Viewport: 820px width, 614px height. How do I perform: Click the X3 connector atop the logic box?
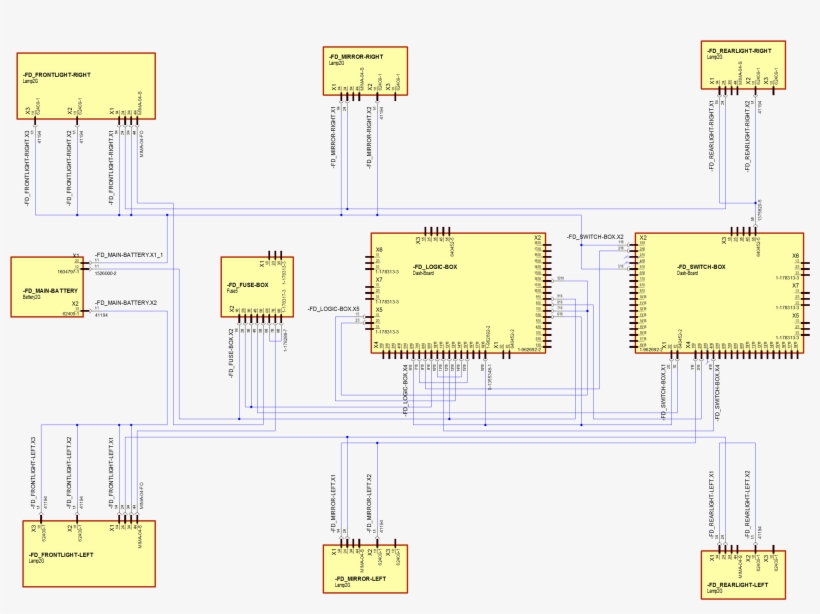pyautogui.click(x=419, y=241)
